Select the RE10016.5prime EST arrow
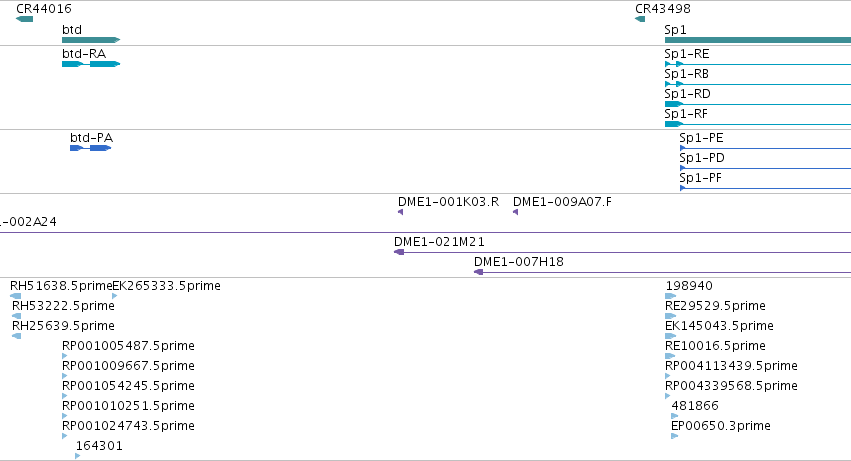The image size is (851, 461). (x=670, y=357)
